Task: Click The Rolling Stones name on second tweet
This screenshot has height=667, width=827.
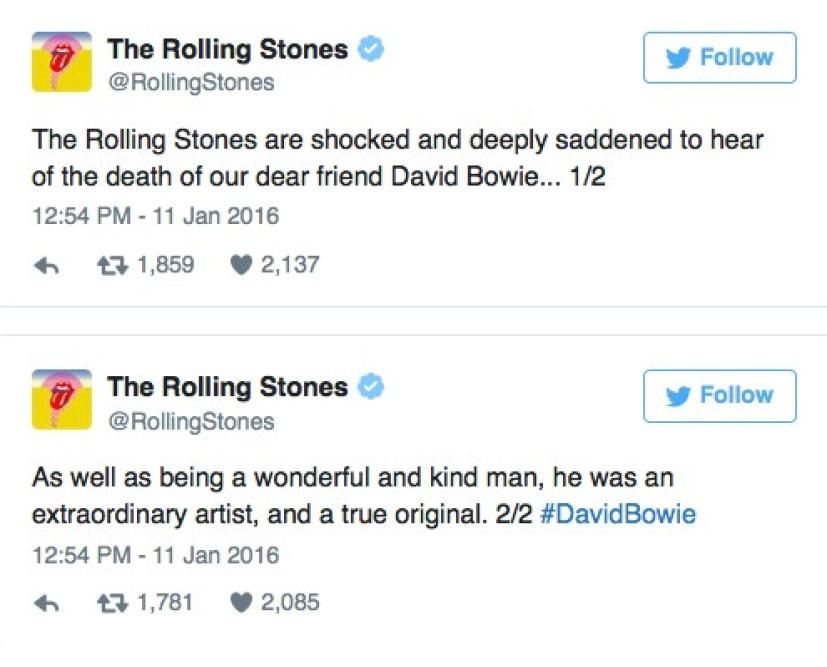Action: 228,385
